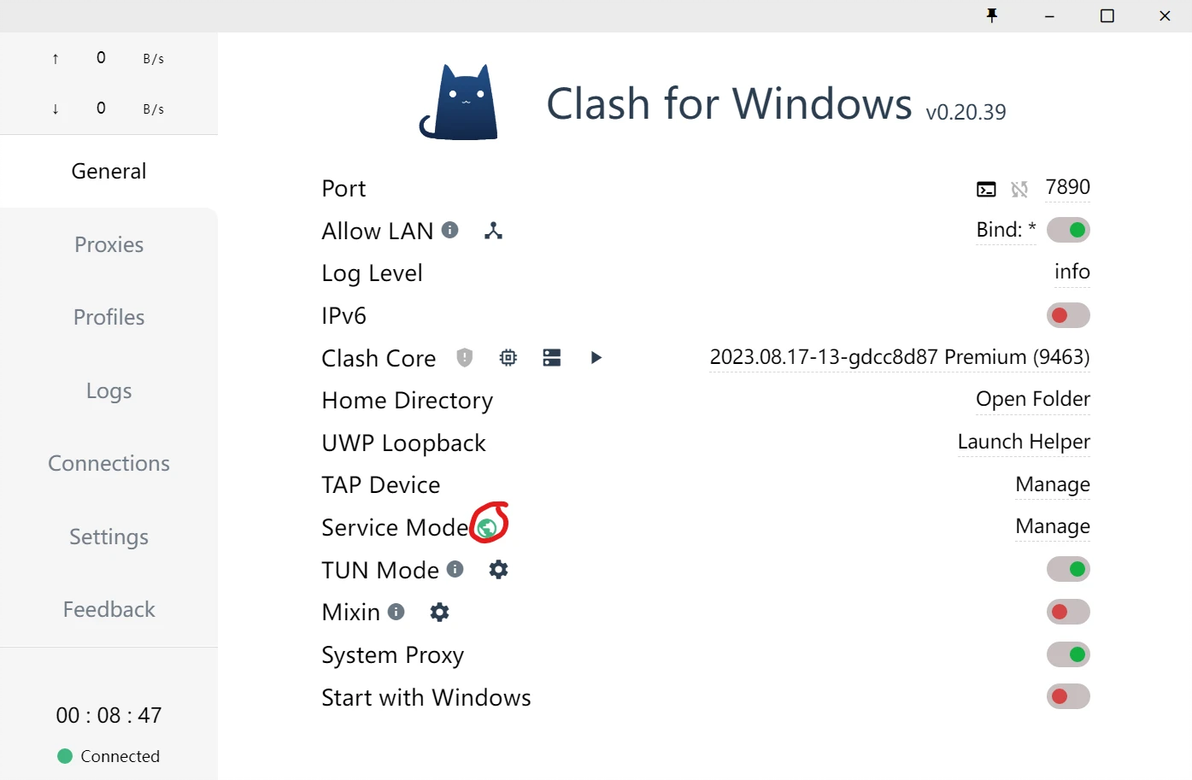Screen dimensions: 1192x780
Task: Open Mixin gear settings
Action: click(439, 612)
